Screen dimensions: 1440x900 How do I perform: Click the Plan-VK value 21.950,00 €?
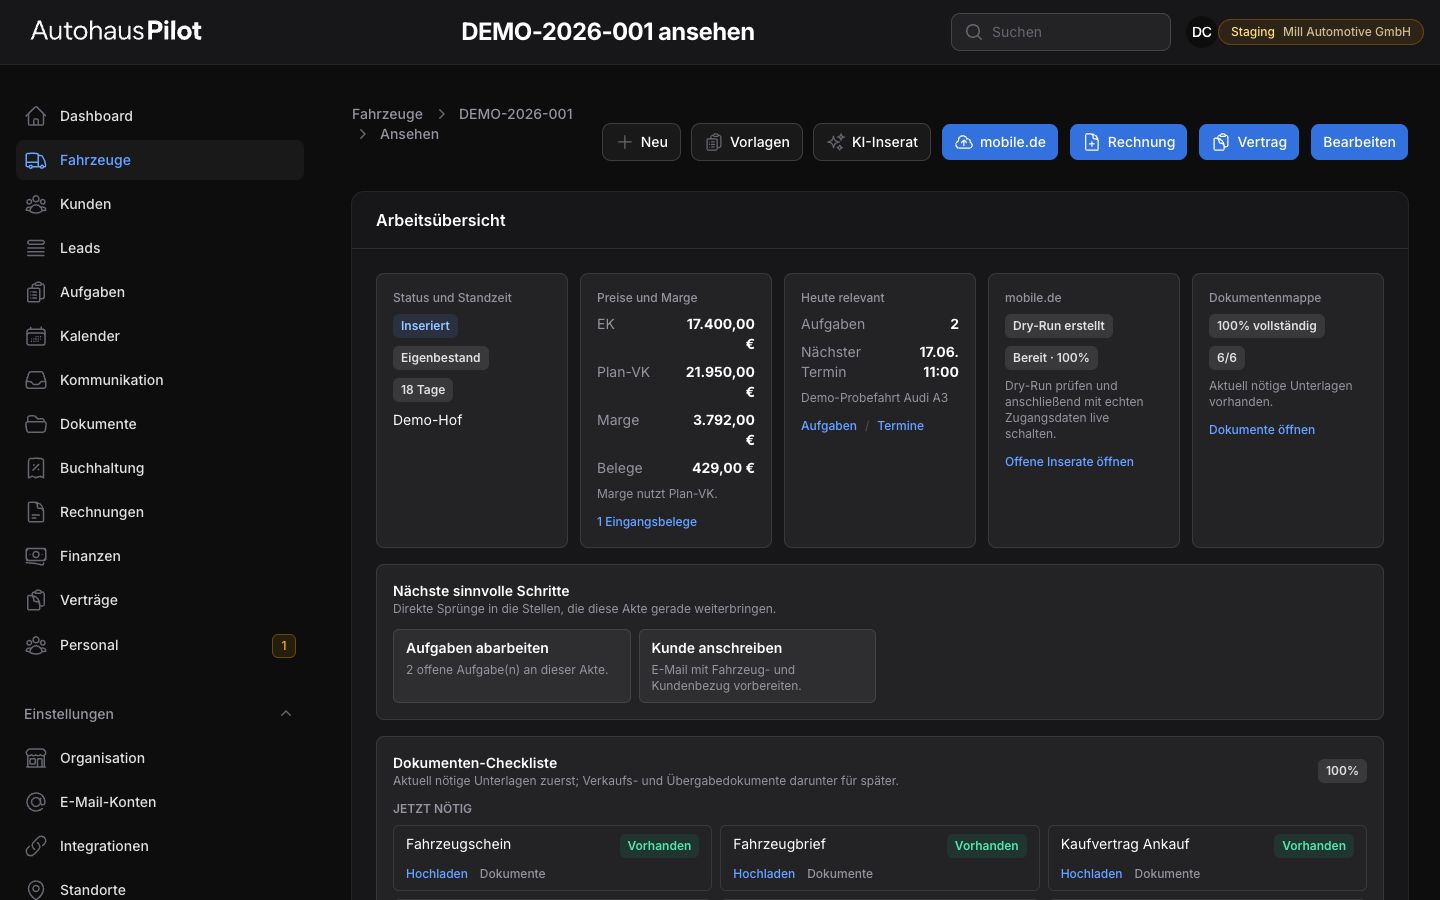pyautogui.click(x=720, y=382)
